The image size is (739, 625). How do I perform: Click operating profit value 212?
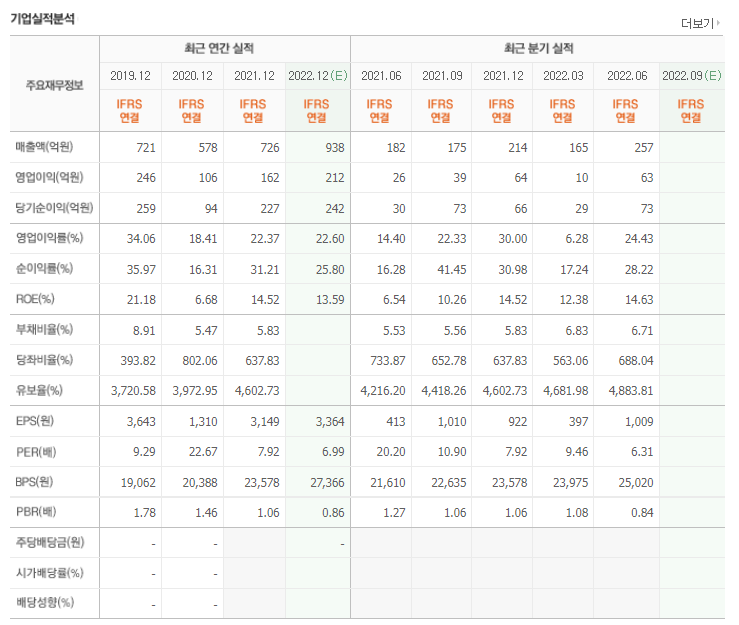point(335,178)
